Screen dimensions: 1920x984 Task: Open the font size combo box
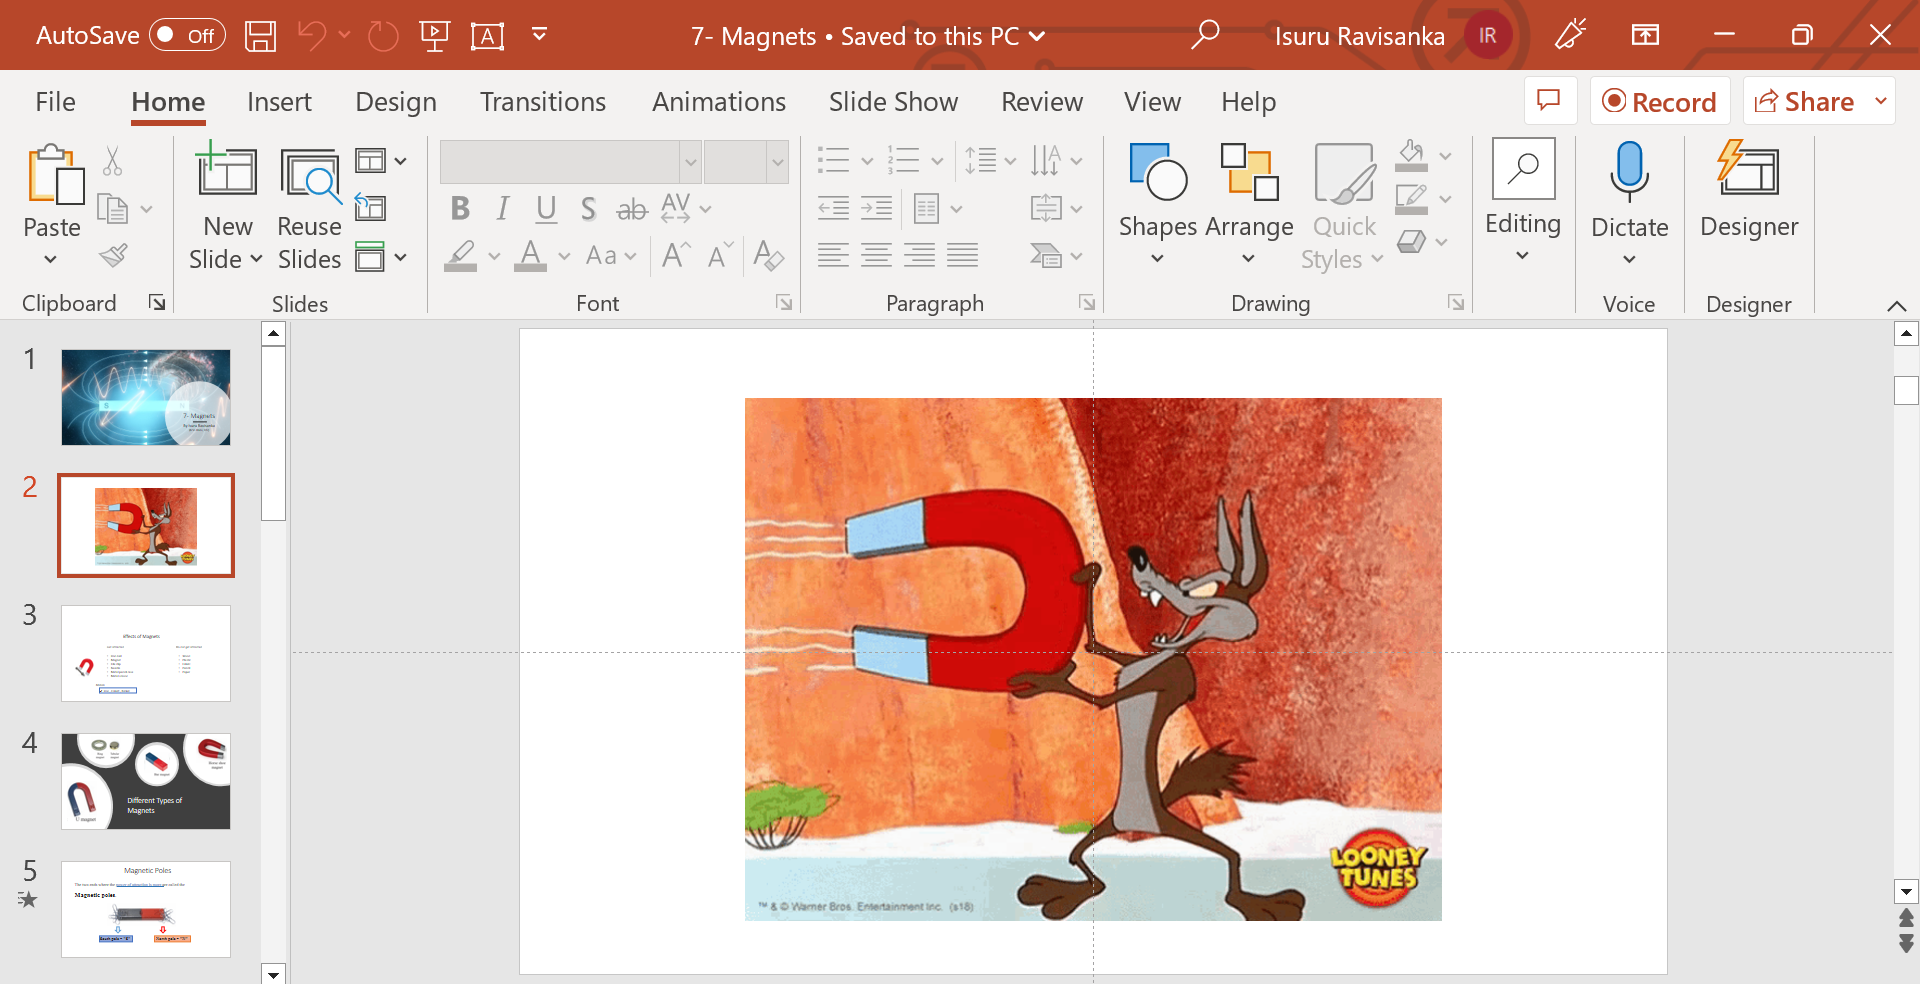[x=746, y=161]
